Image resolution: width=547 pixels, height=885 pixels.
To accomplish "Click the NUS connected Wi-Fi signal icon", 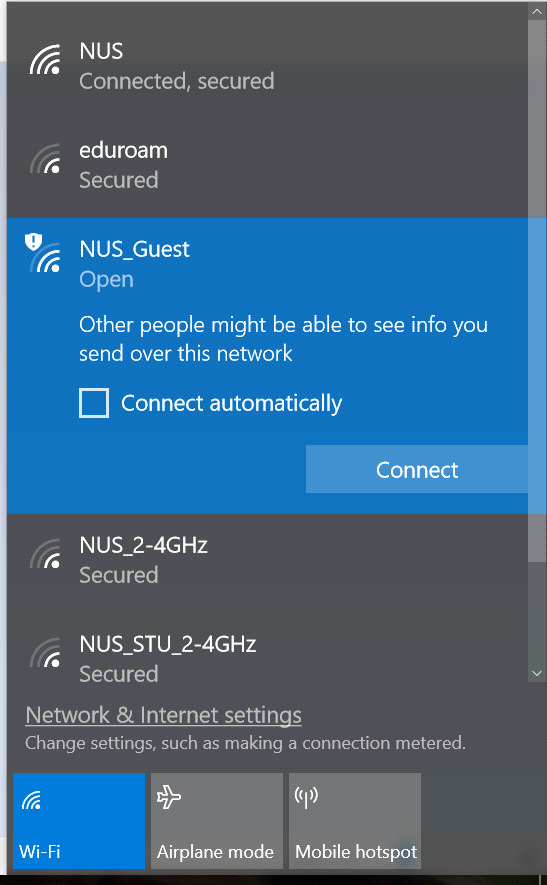I will tap(45, 60).
